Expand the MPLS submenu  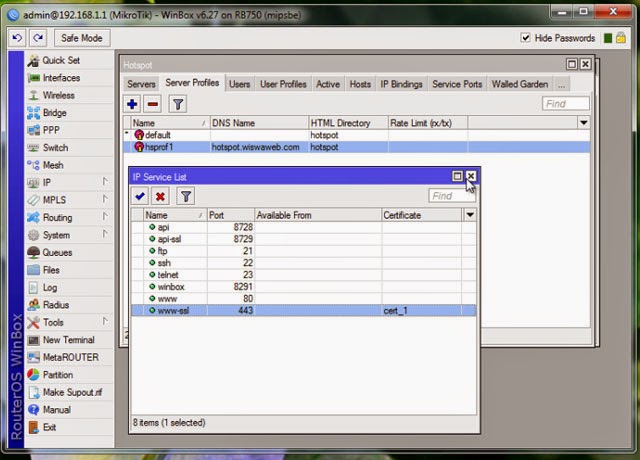tap(69, 200)
